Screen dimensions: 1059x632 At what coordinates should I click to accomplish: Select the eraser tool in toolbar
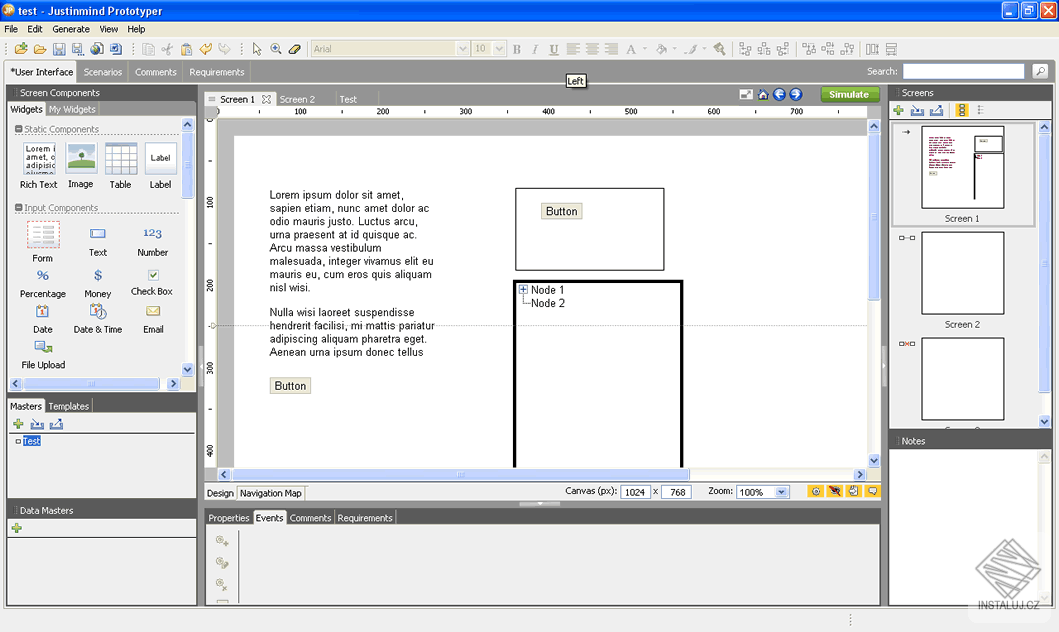294,49
